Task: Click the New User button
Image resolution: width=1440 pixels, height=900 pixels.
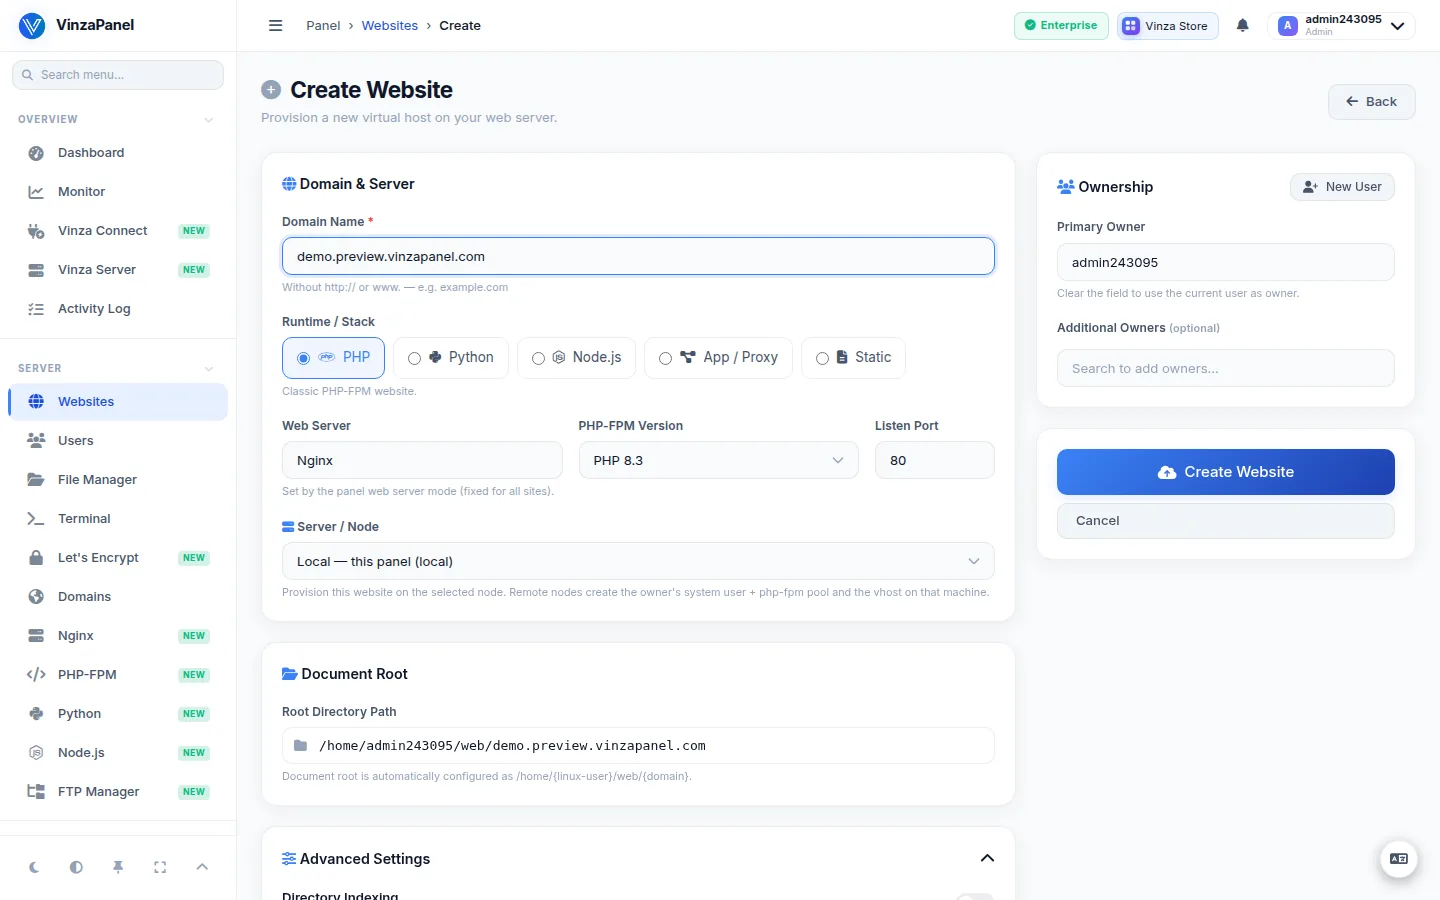Action: (1342, 187)
